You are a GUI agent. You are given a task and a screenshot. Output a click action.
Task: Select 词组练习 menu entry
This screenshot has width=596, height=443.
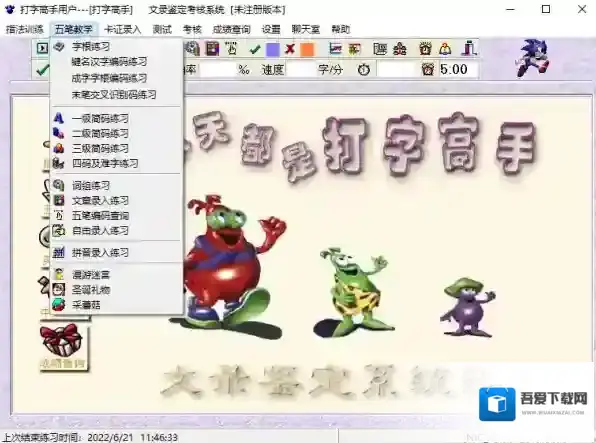116,186
